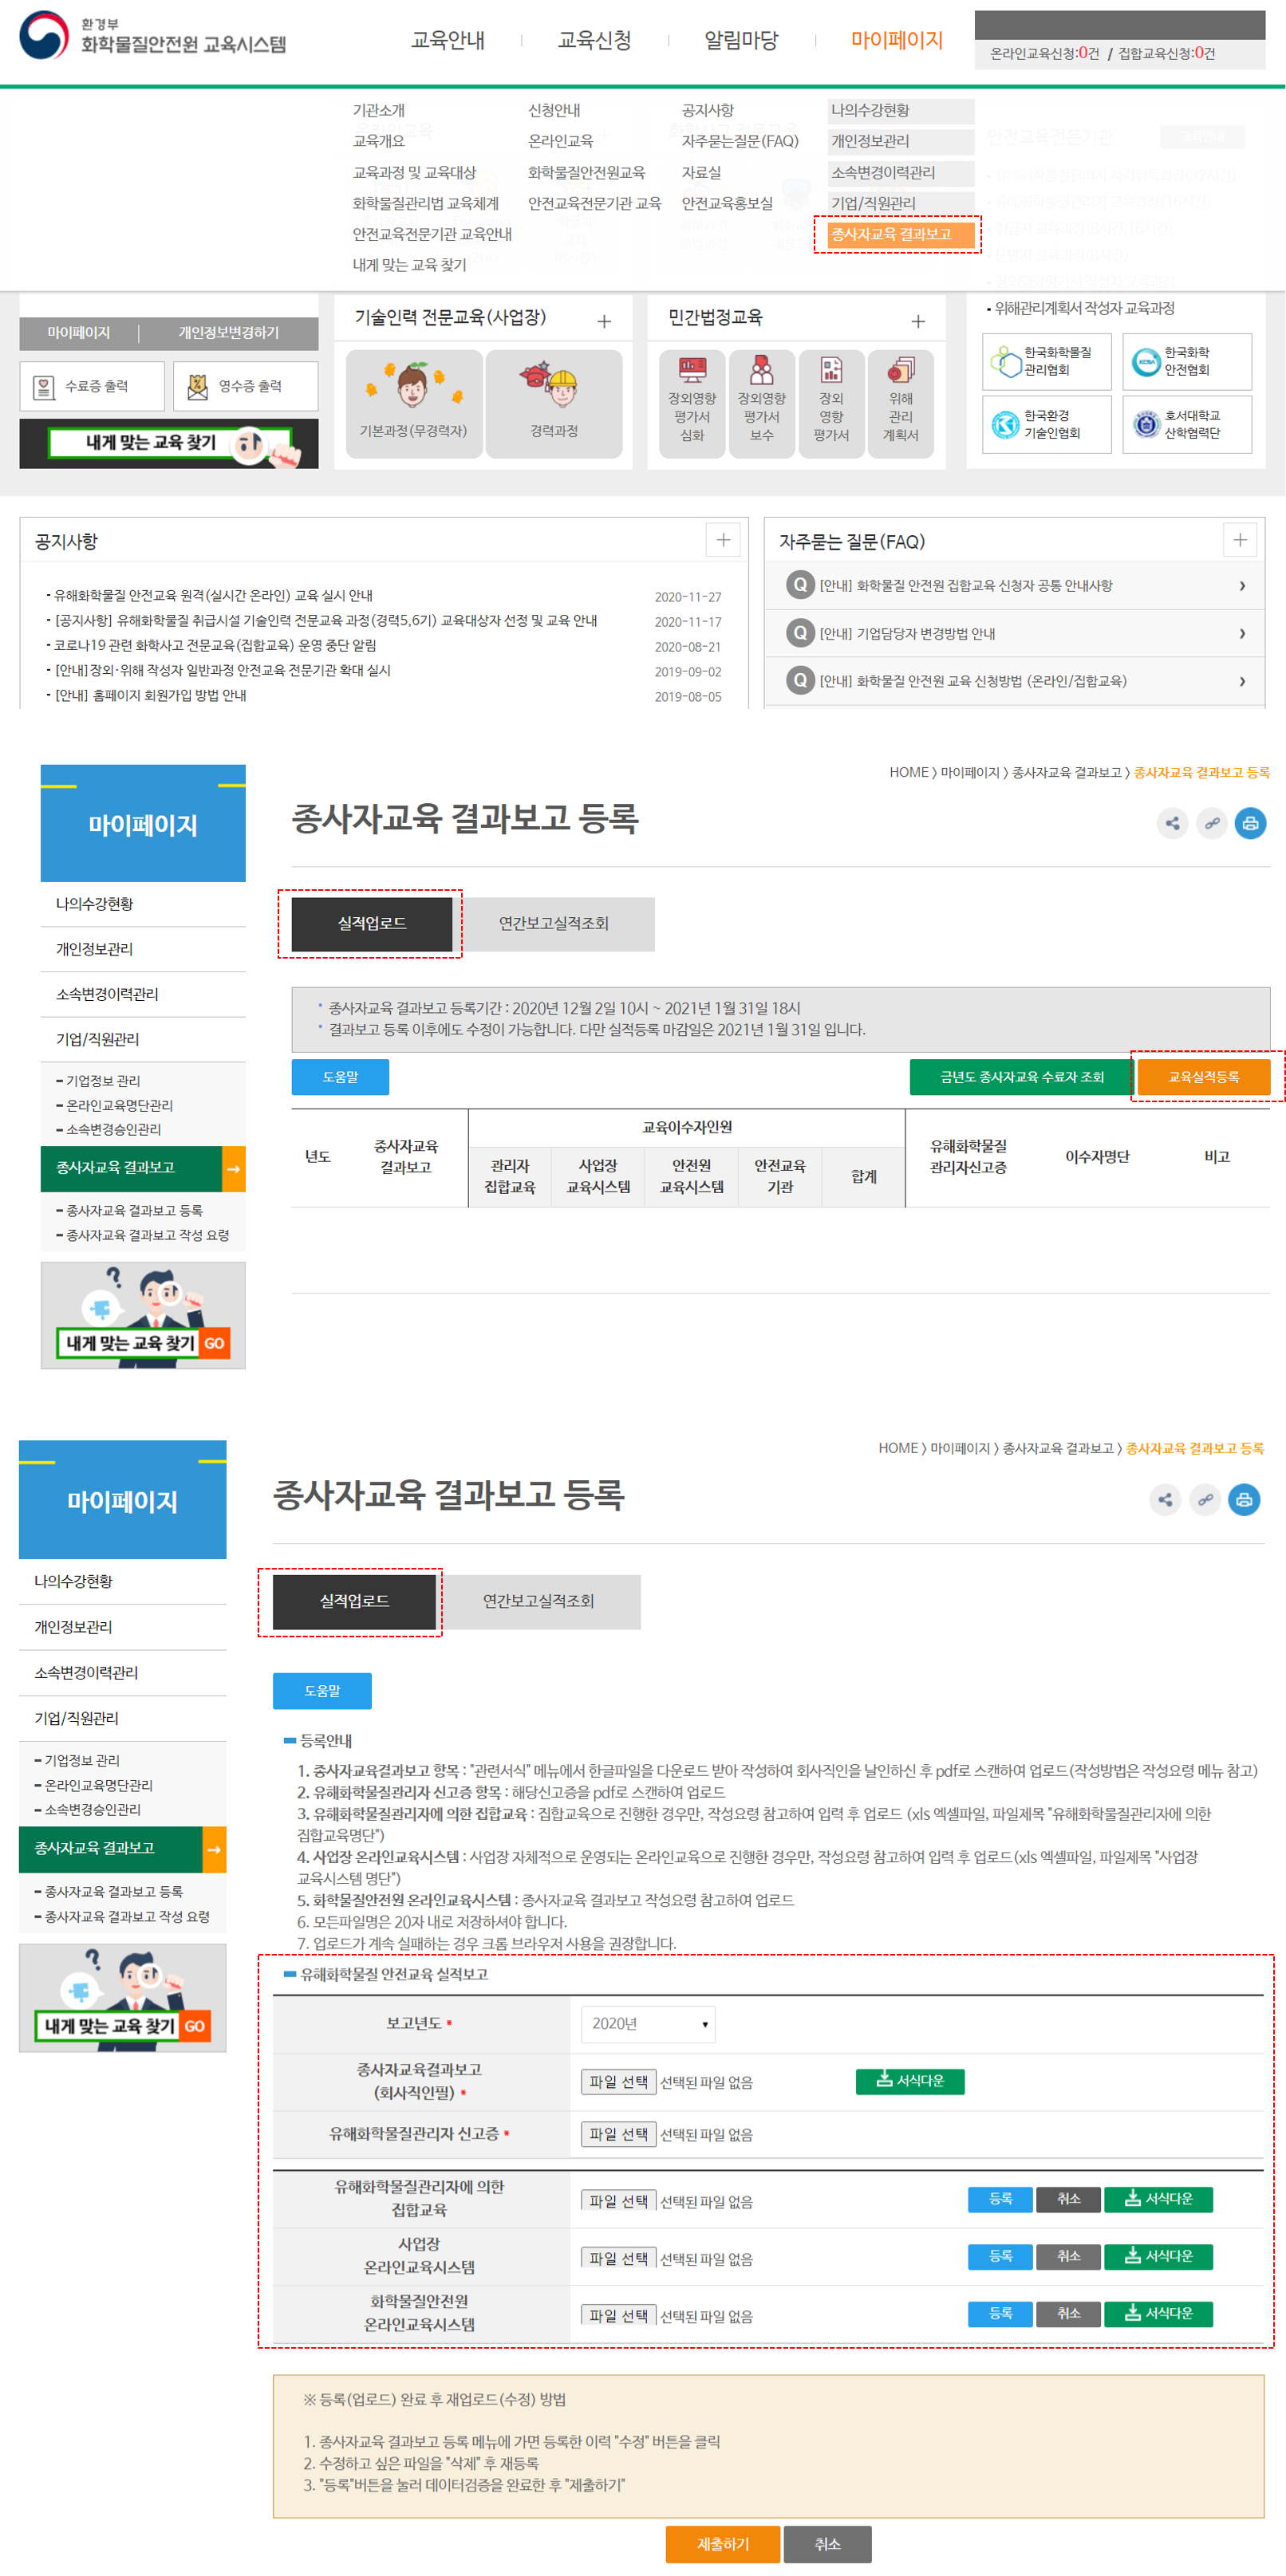Image resolution: width=1286 pixels, height=2576 pixels.
Task: Click 내게 맞는 교육 찾기 in 교육안내 submenu
Action: 409,265
